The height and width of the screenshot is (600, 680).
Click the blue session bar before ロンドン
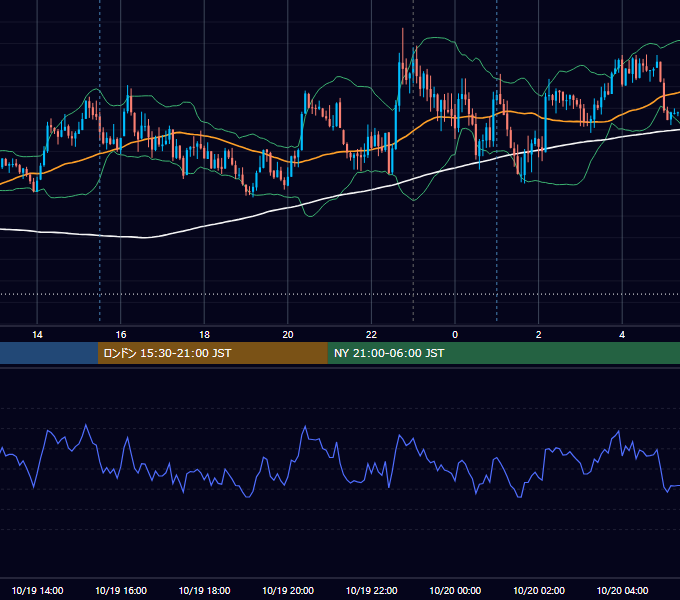coord(49,353)
